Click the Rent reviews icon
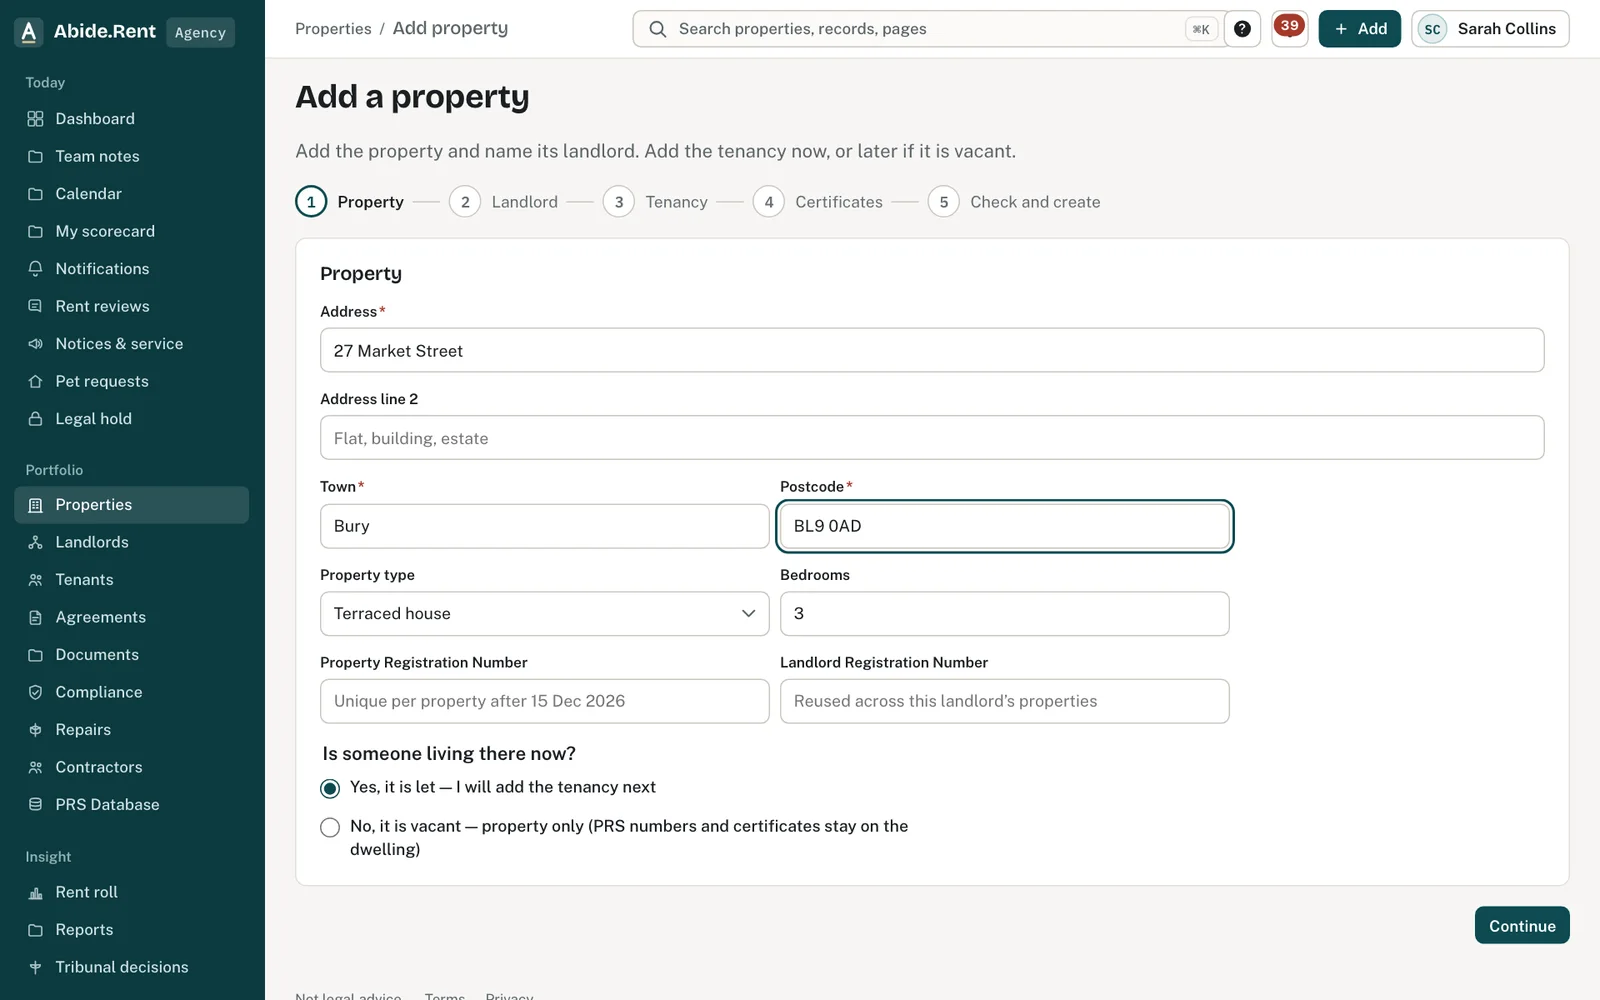The image size is (1600, 1000). pos(35,306)
